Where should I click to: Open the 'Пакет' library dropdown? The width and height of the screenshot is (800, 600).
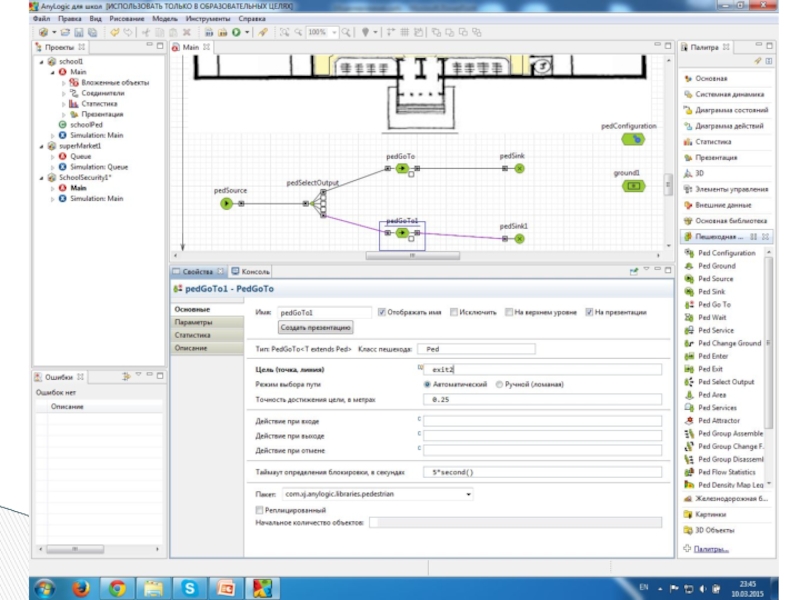pos(468,494)
